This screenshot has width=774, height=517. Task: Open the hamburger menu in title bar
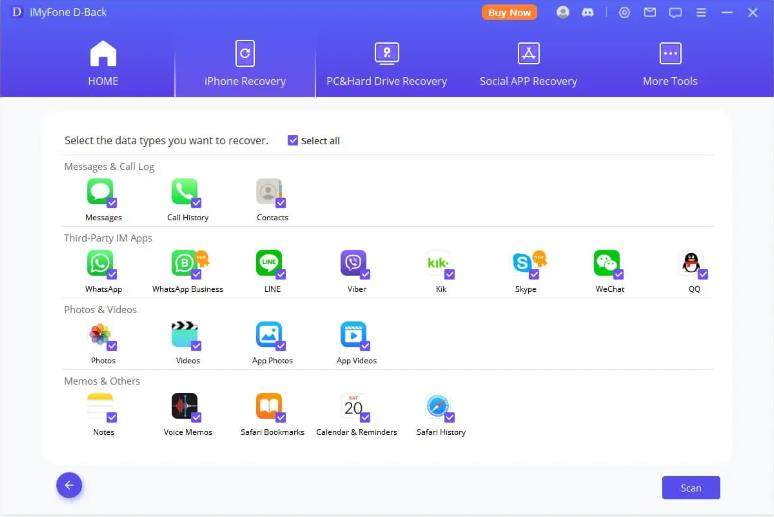tap(701, 12)
